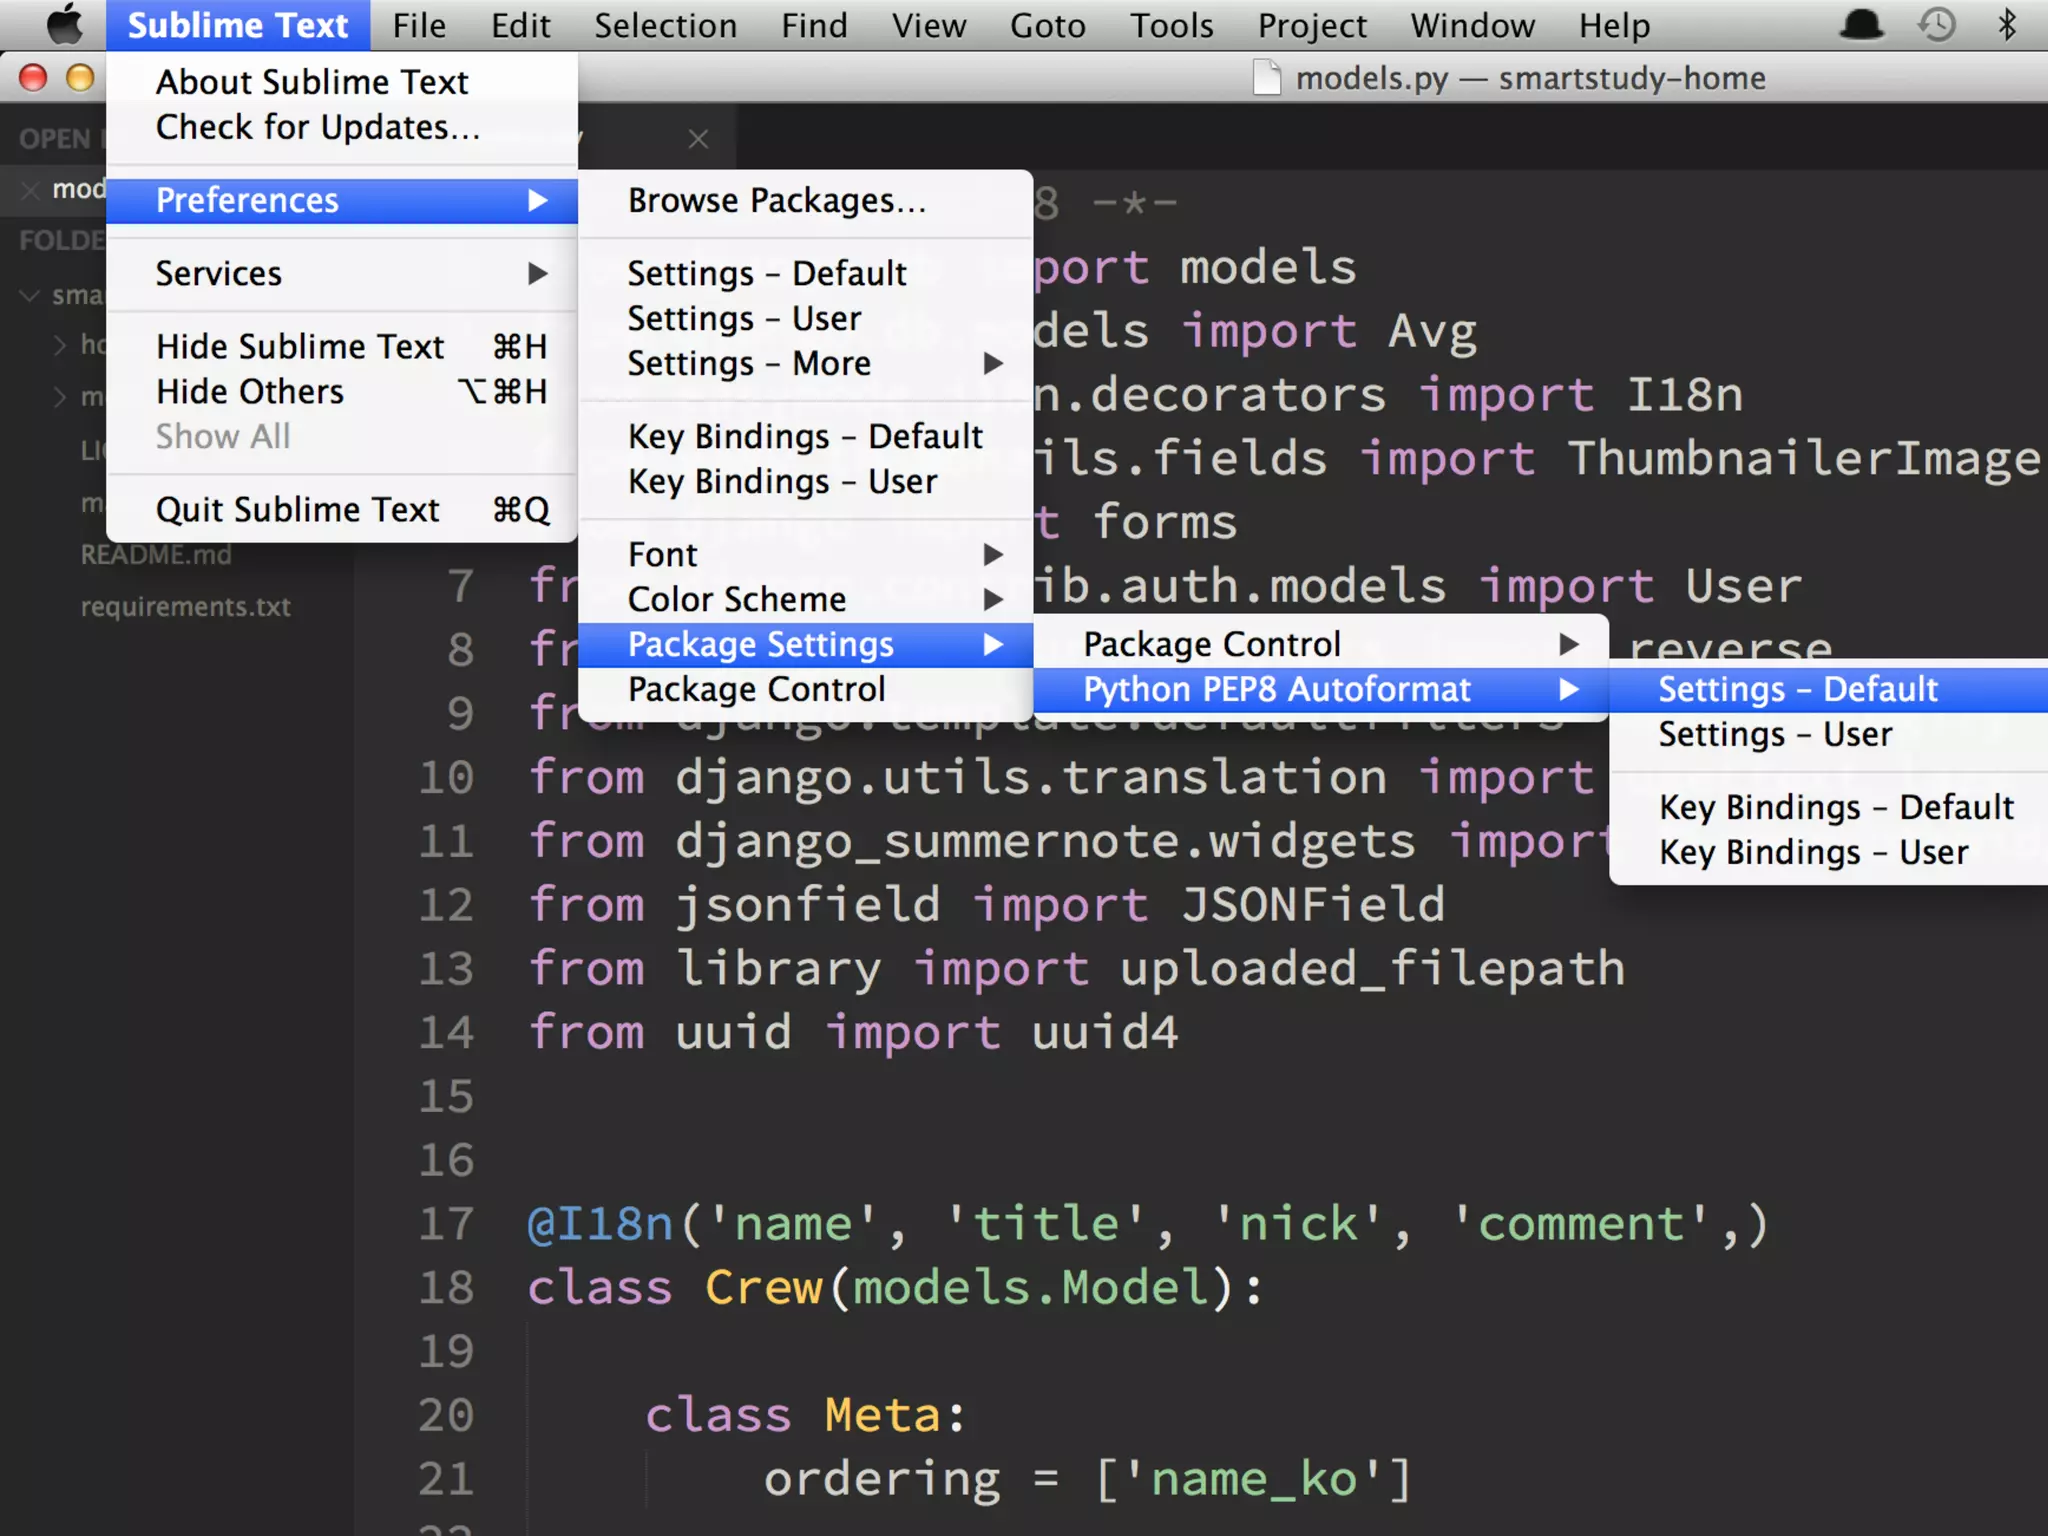Expand the Services submenu arrow
The image size is (2048, 1536).
coord(538,273)
